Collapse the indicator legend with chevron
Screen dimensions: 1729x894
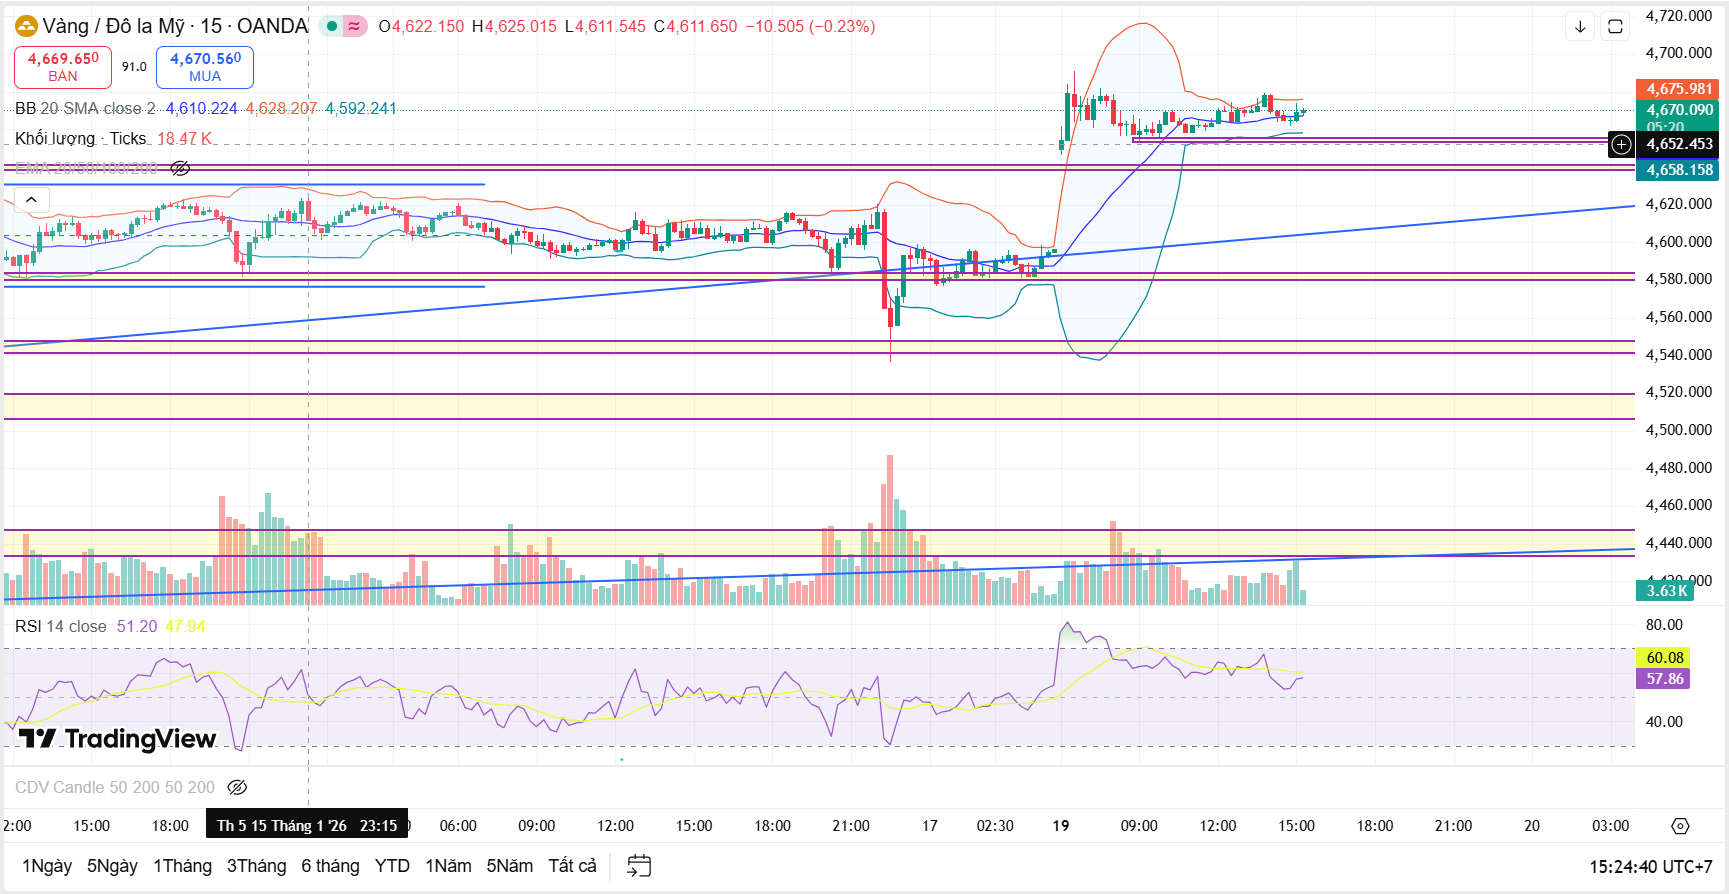tap(31, 200)
